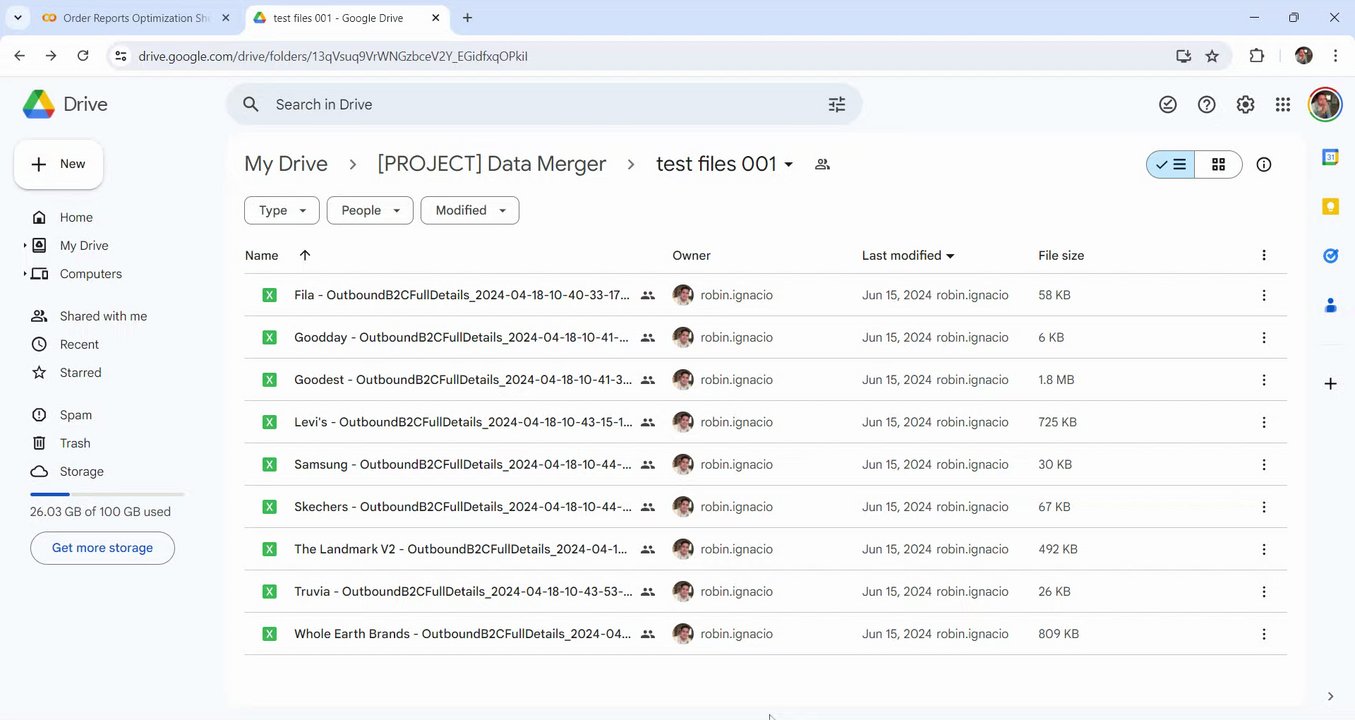The width and height of the screenshot is (1355, 720).
Task: Reload the current page
Action: coord(83,56)
